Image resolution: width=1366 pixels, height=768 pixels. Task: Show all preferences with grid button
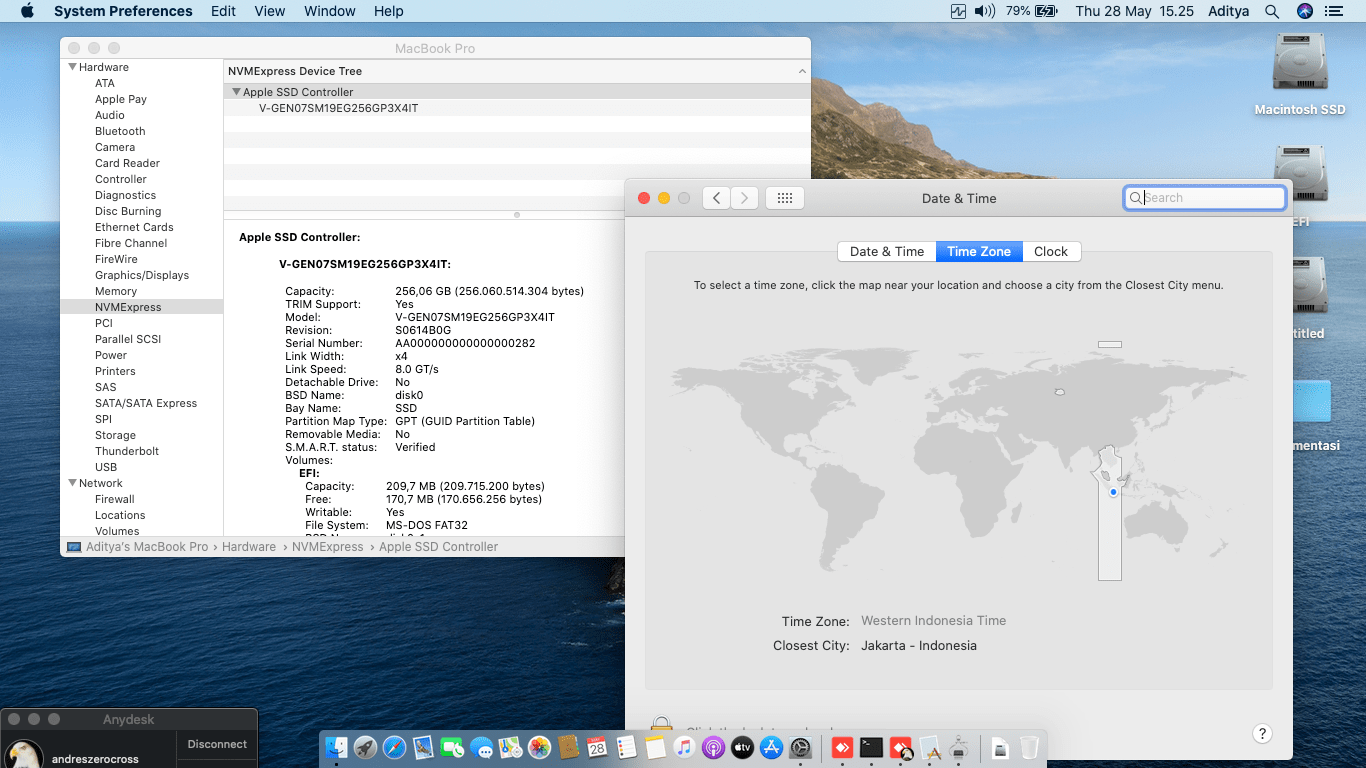(785, 198)
